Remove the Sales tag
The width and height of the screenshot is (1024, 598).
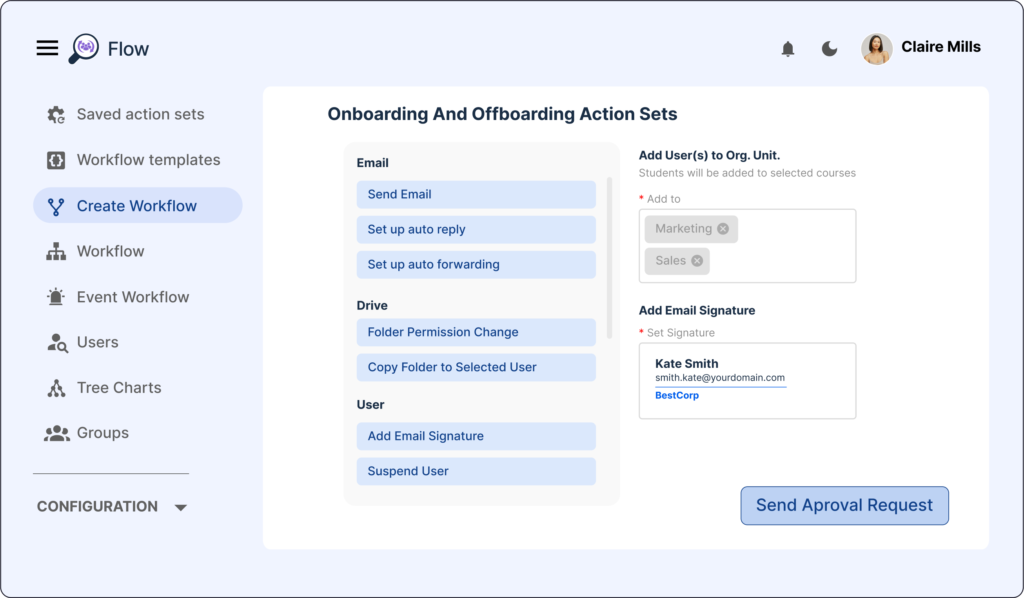coord(697,260)
